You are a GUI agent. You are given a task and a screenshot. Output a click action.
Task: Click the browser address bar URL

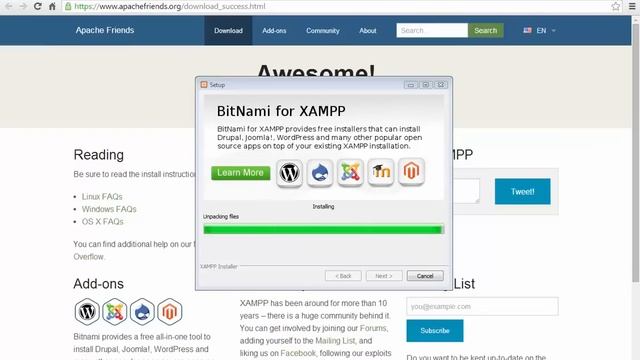click(x=170, y=7)
